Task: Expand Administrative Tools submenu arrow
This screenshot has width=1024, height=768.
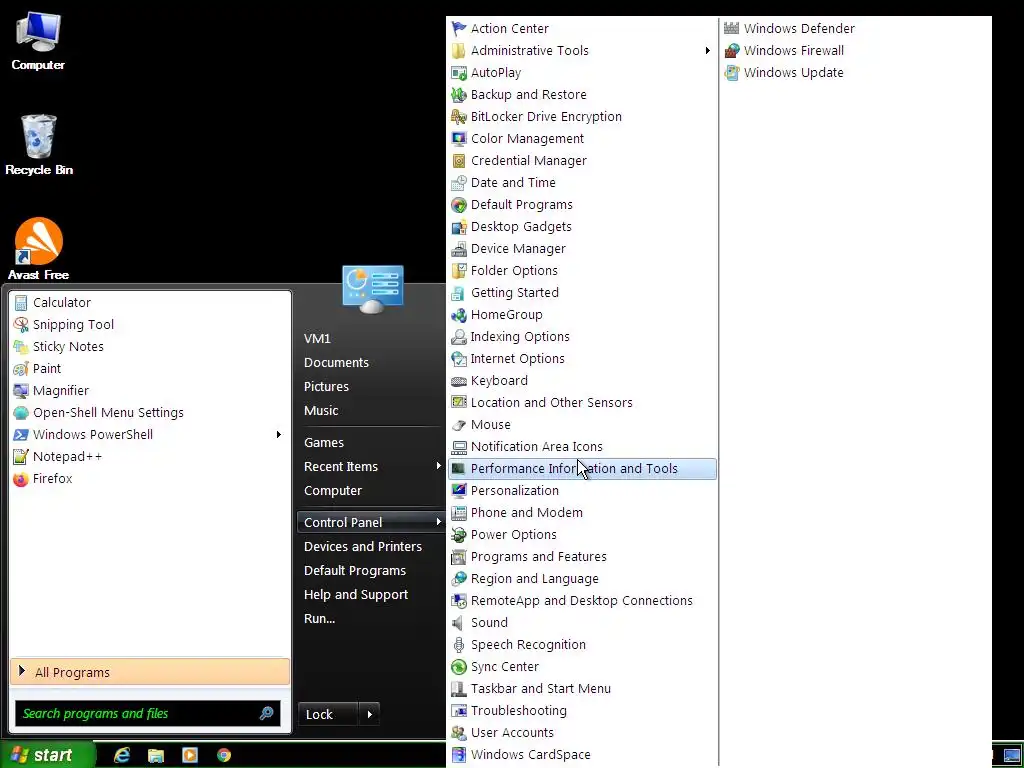Action: pos(707,50)
